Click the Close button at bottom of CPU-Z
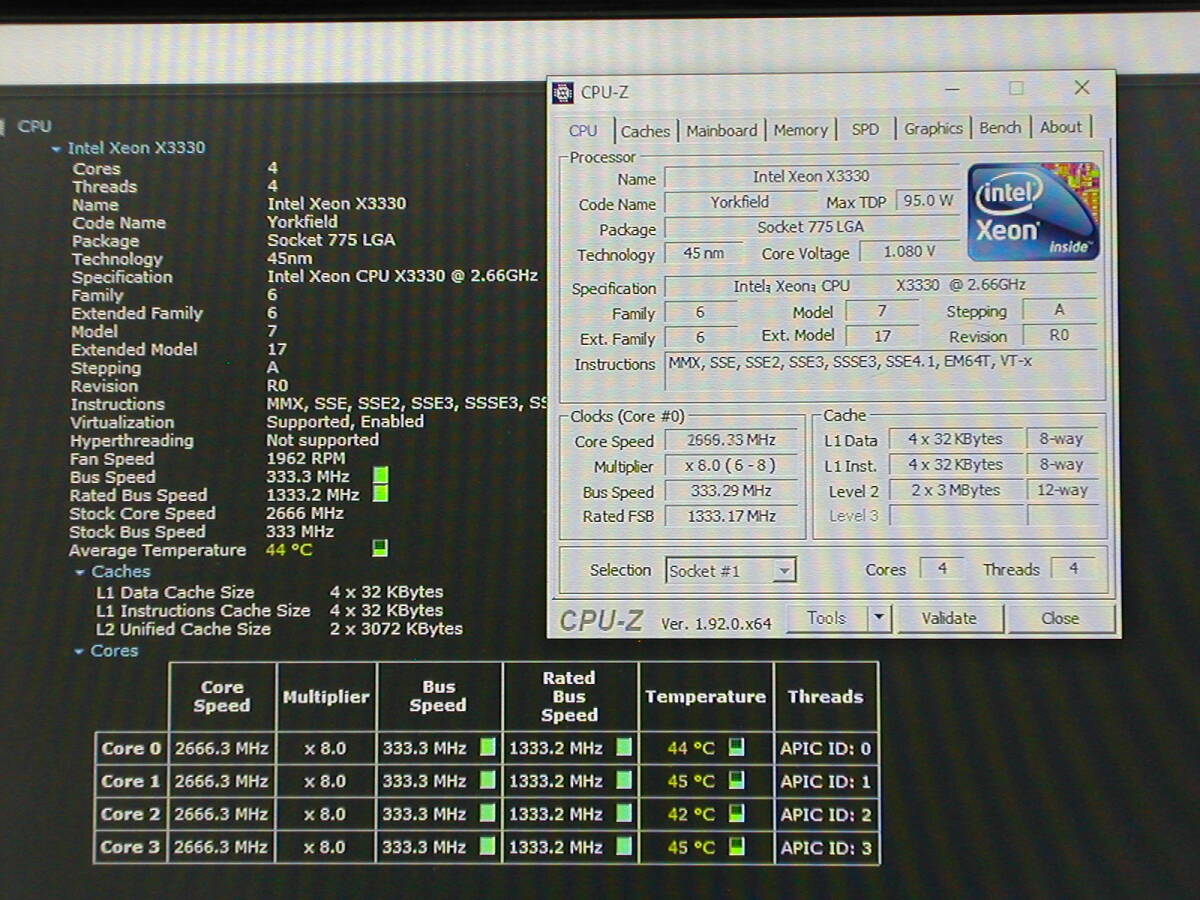The height and width of the screenshot is (900, 1200). click(1060, 618)
